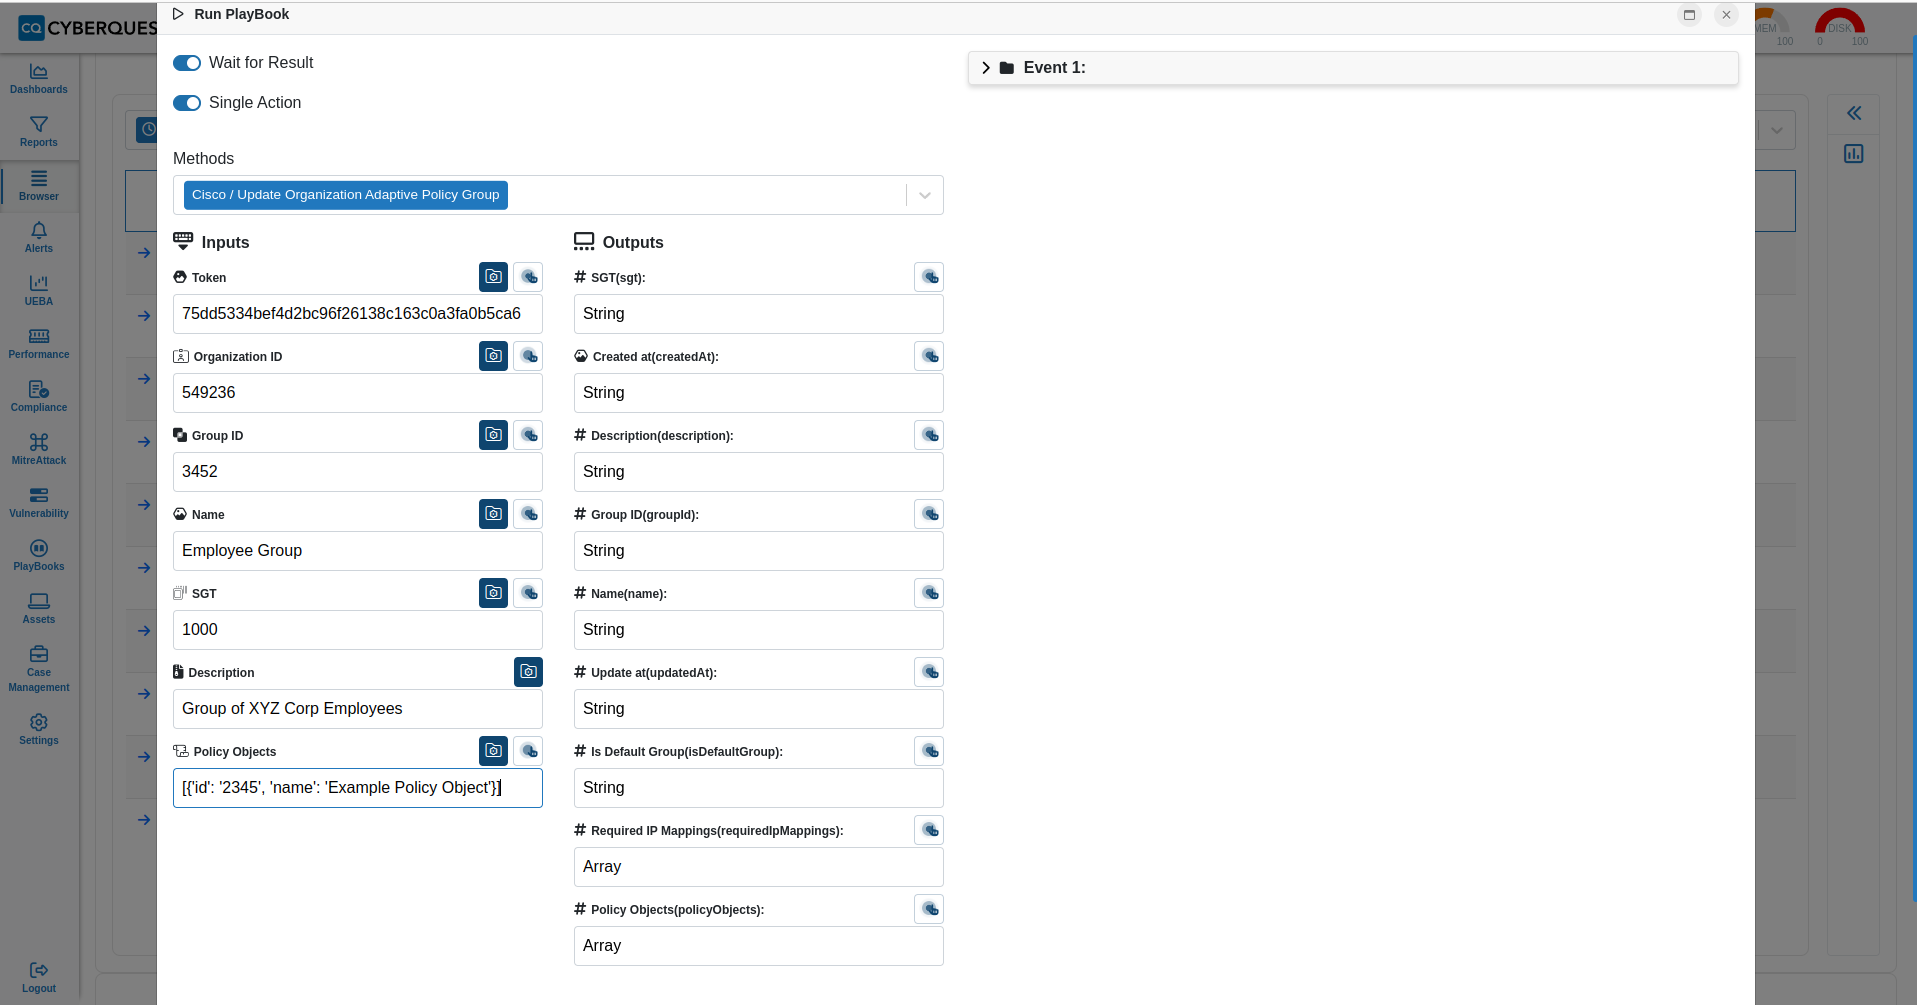
Task: Click the camera icon beside Token input
Action: click(x=493, y=277)
